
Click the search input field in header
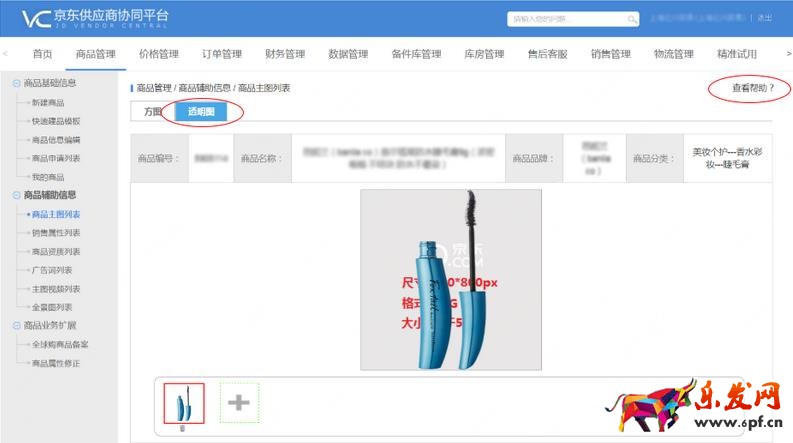pyautogui.click(x=567, y=19)
